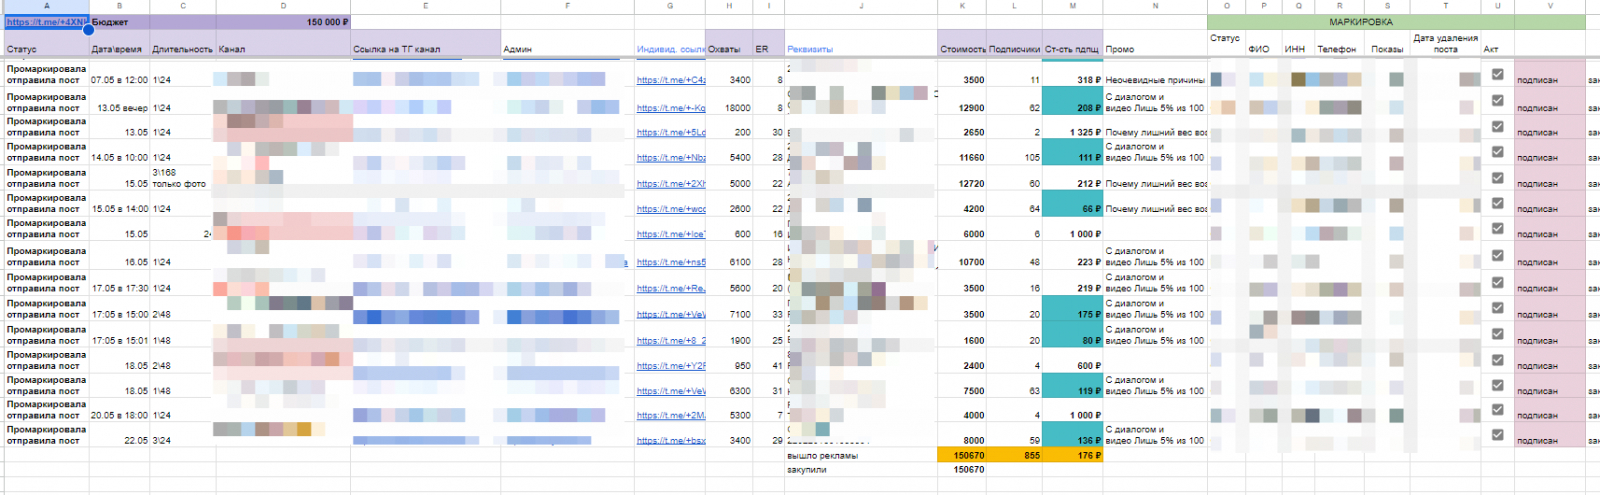Toggle Акт checkbox in 219 ₽ row
Image resolution: width=1600 pixels, height=495 pixels.
(1497, 282)
